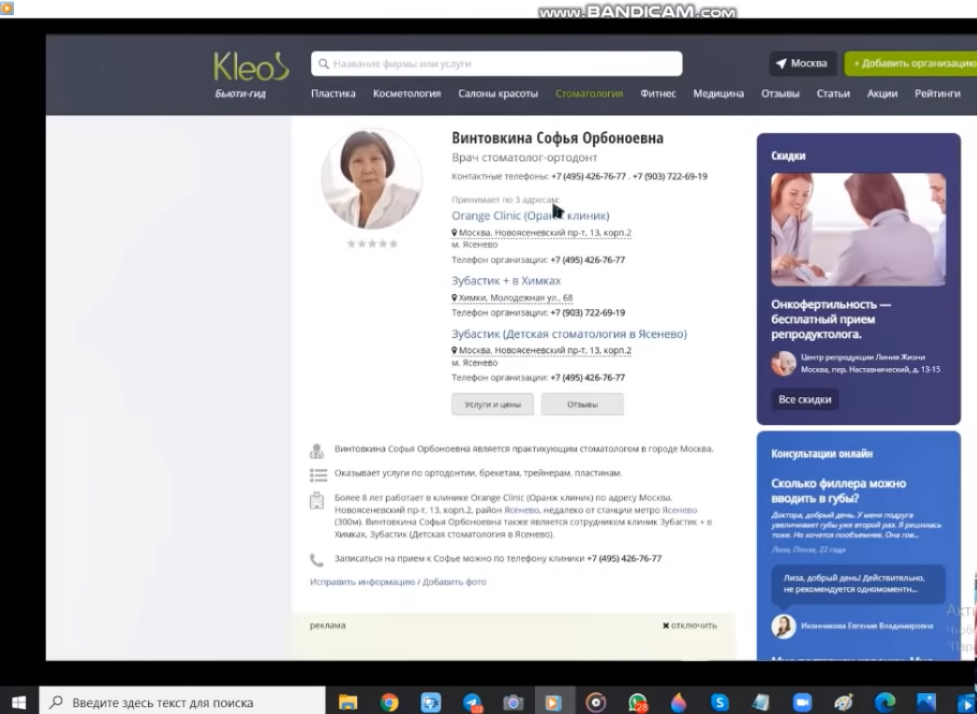The width and height of the screenshot is (977, 714).
Task: Click the Ясенево district link after район
Action: click(522, 510)
